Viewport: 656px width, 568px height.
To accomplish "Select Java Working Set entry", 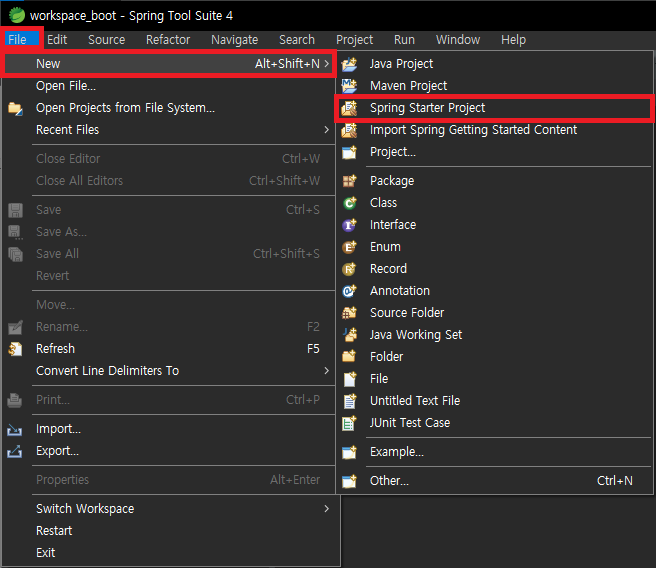I will [x=494, y=335].
